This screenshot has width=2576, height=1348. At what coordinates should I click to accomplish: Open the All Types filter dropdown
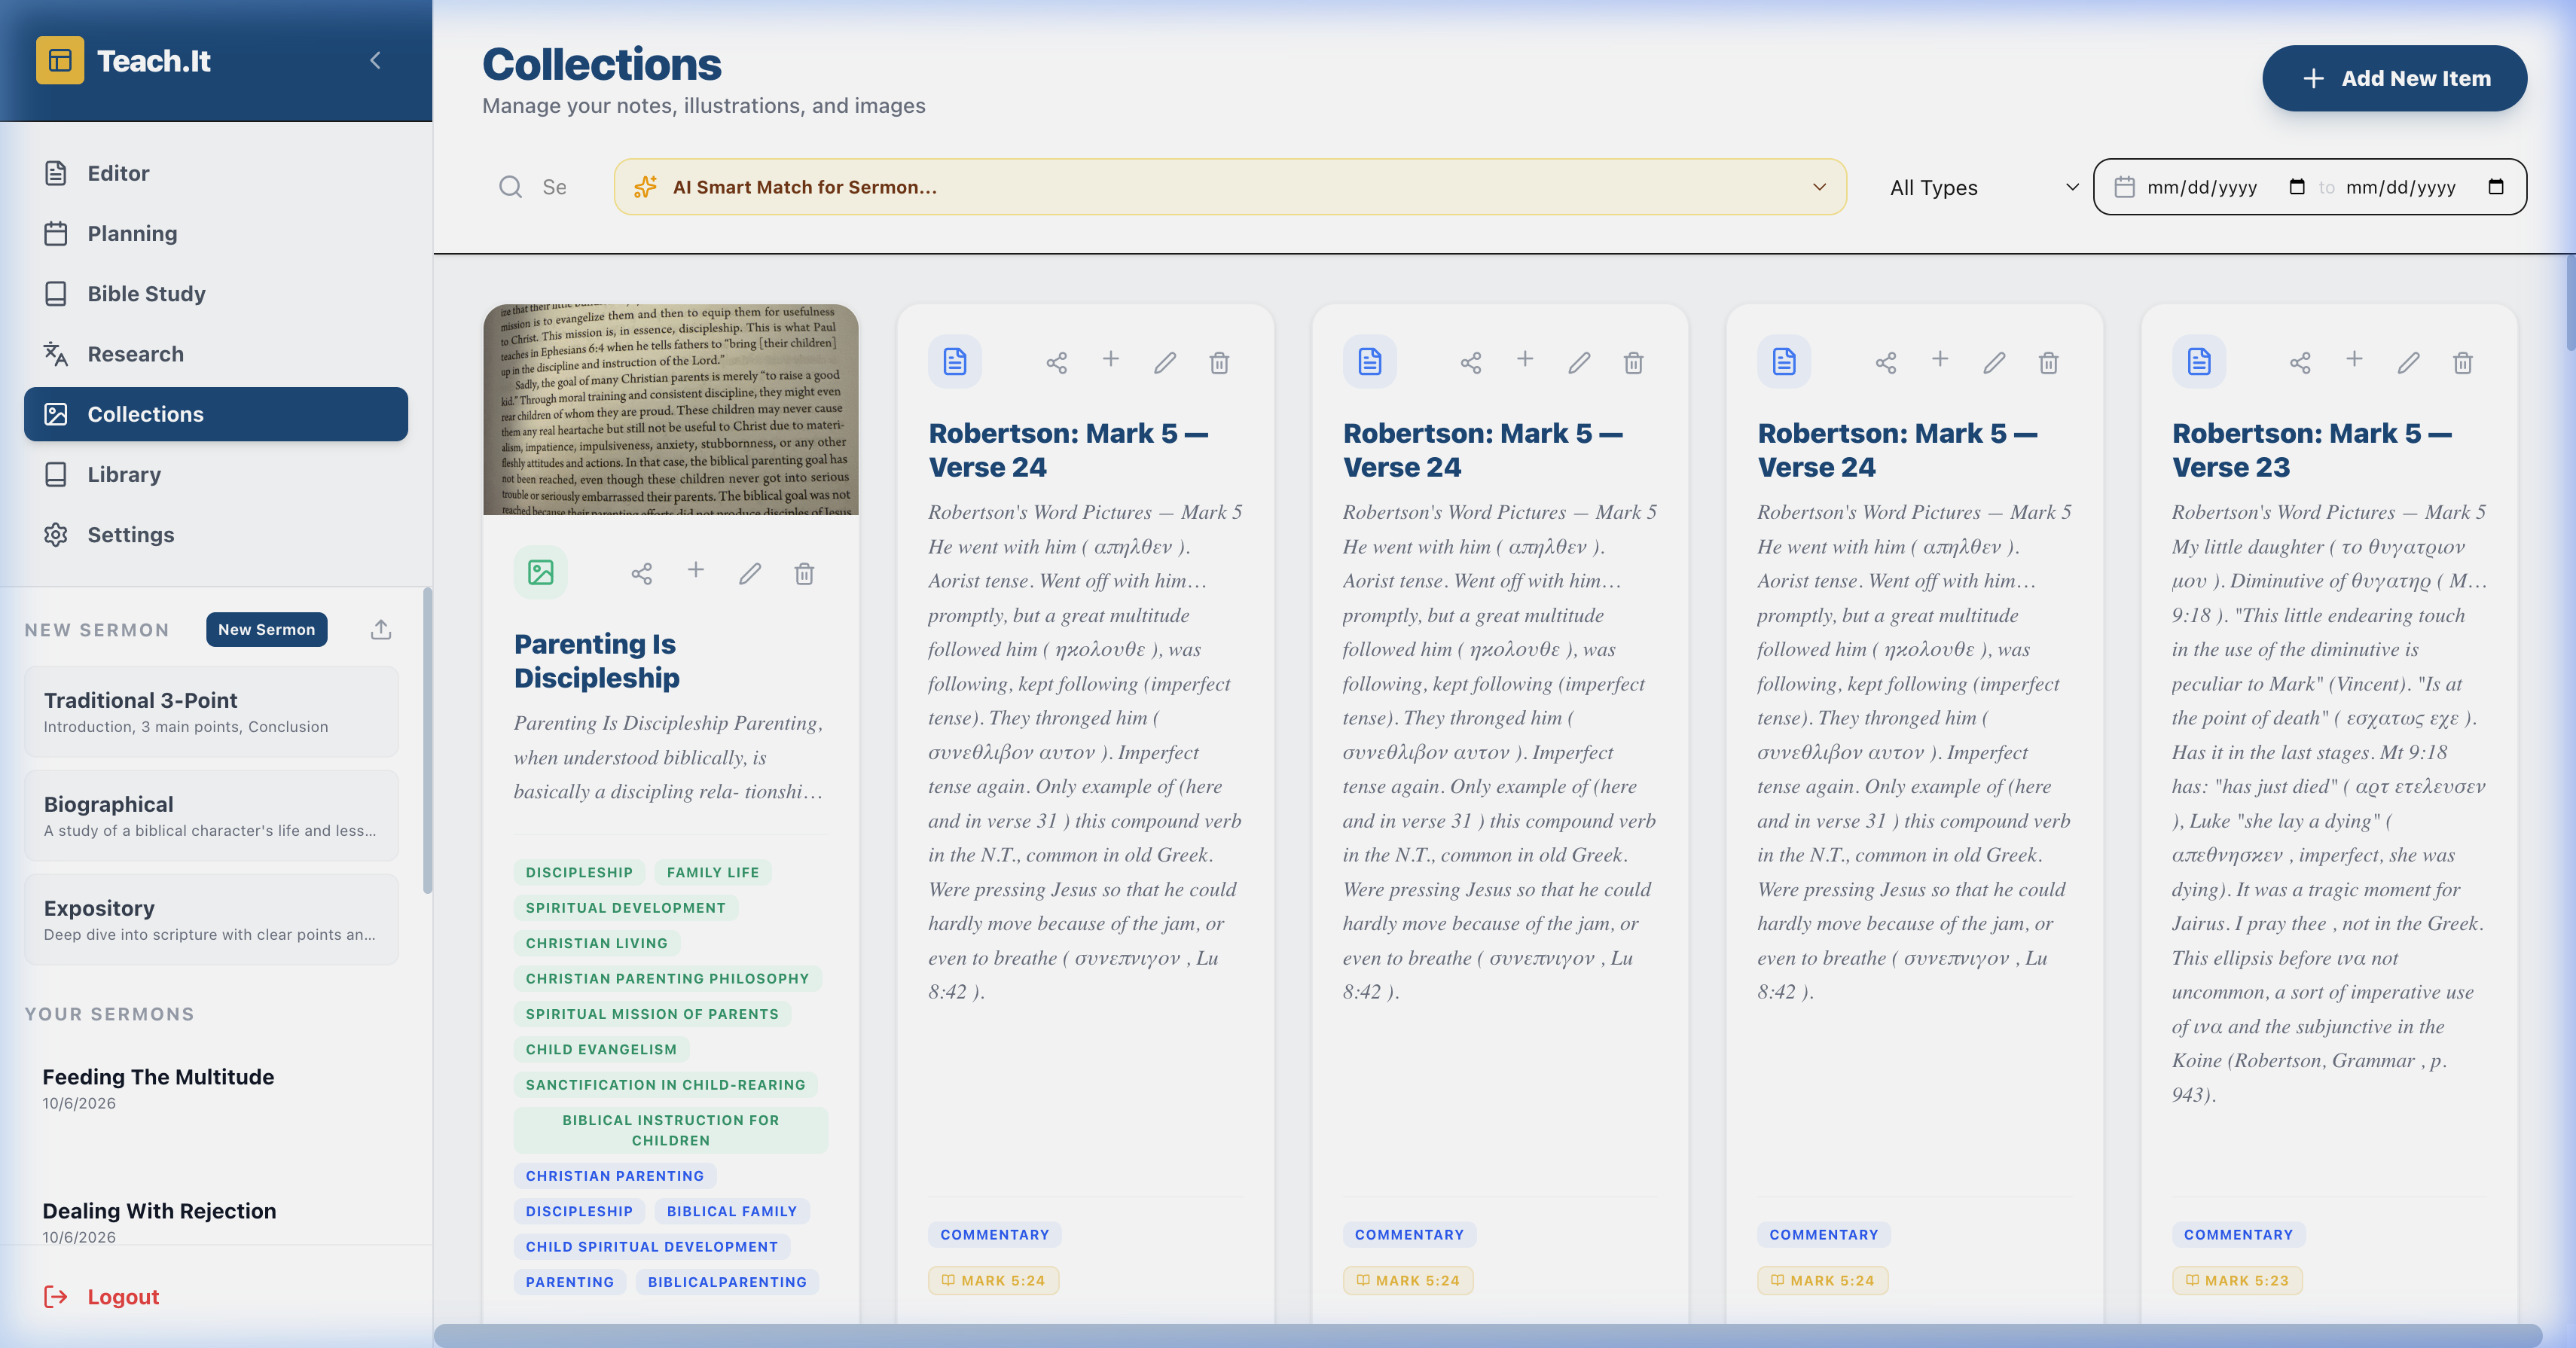[x=1984, y=187]
